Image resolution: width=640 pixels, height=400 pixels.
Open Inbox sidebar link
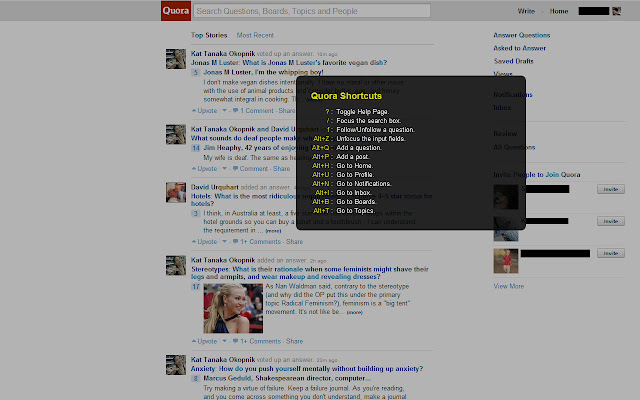click(x=502, y=108)
